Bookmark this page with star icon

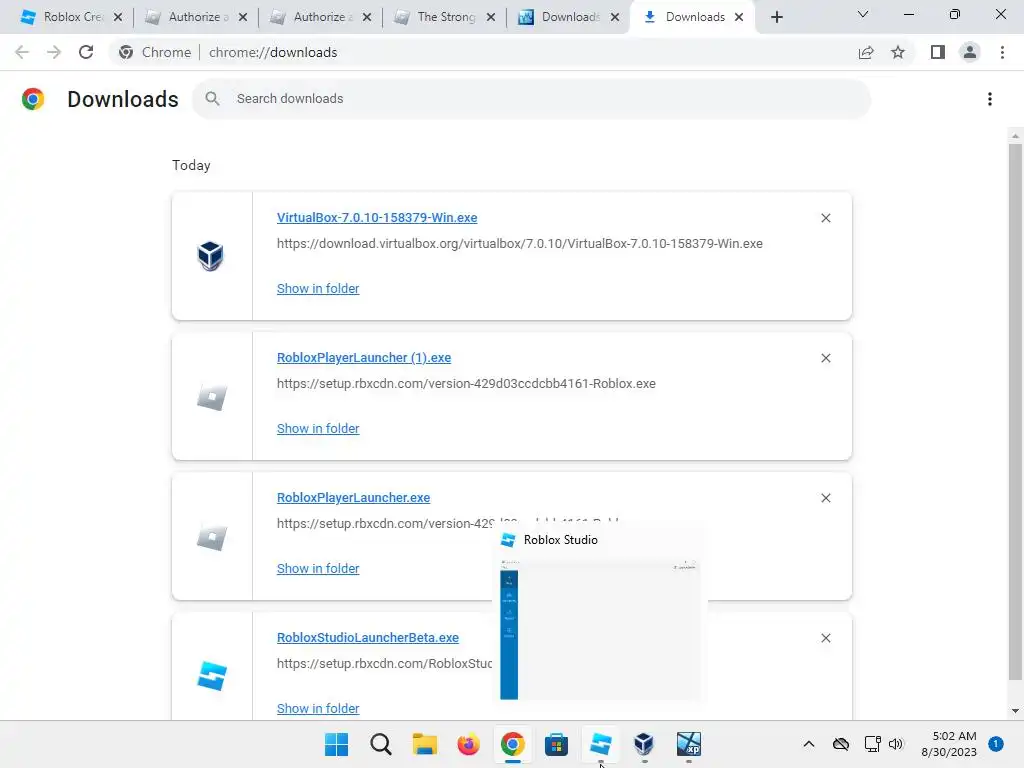(x=898, y=52)
